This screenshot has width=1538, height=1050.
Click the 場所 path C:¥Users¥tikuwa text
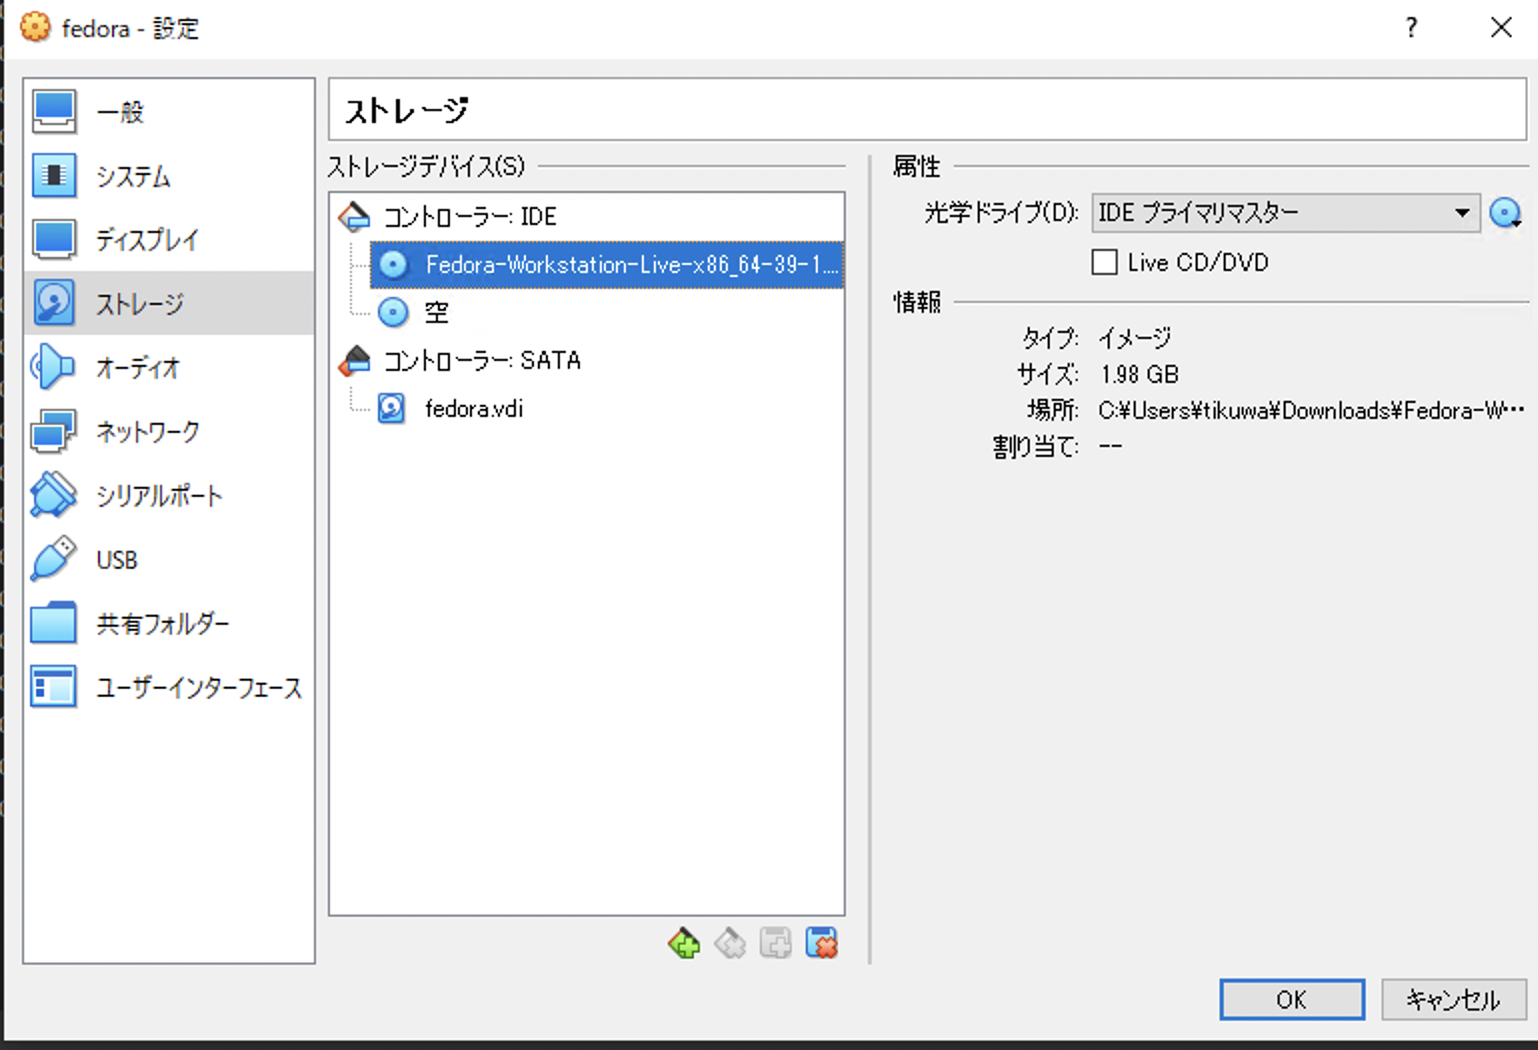(1311, 410)
